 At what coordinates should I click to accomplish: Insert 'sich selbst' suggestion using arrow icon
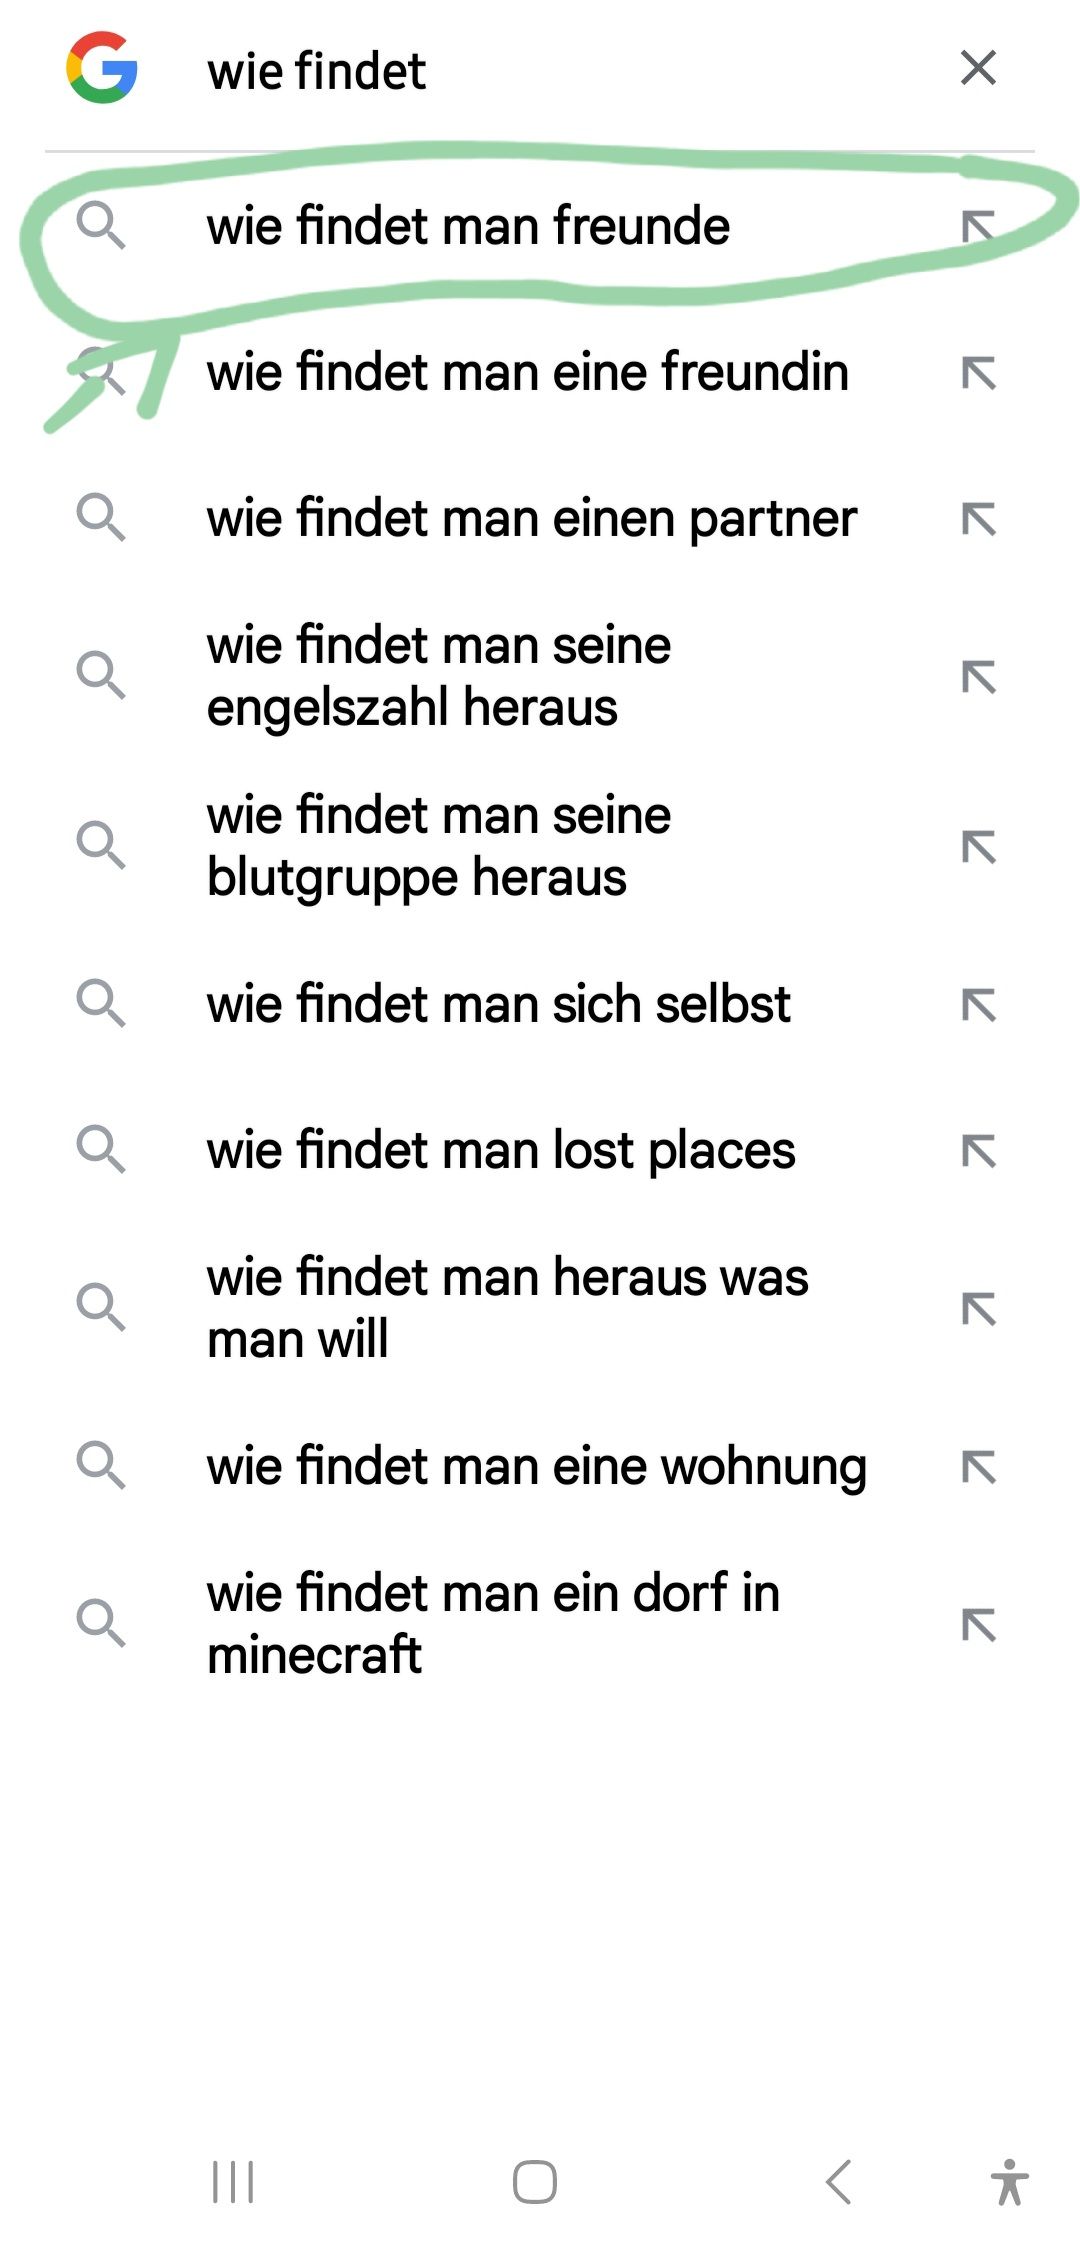(x=979, y=1005)
